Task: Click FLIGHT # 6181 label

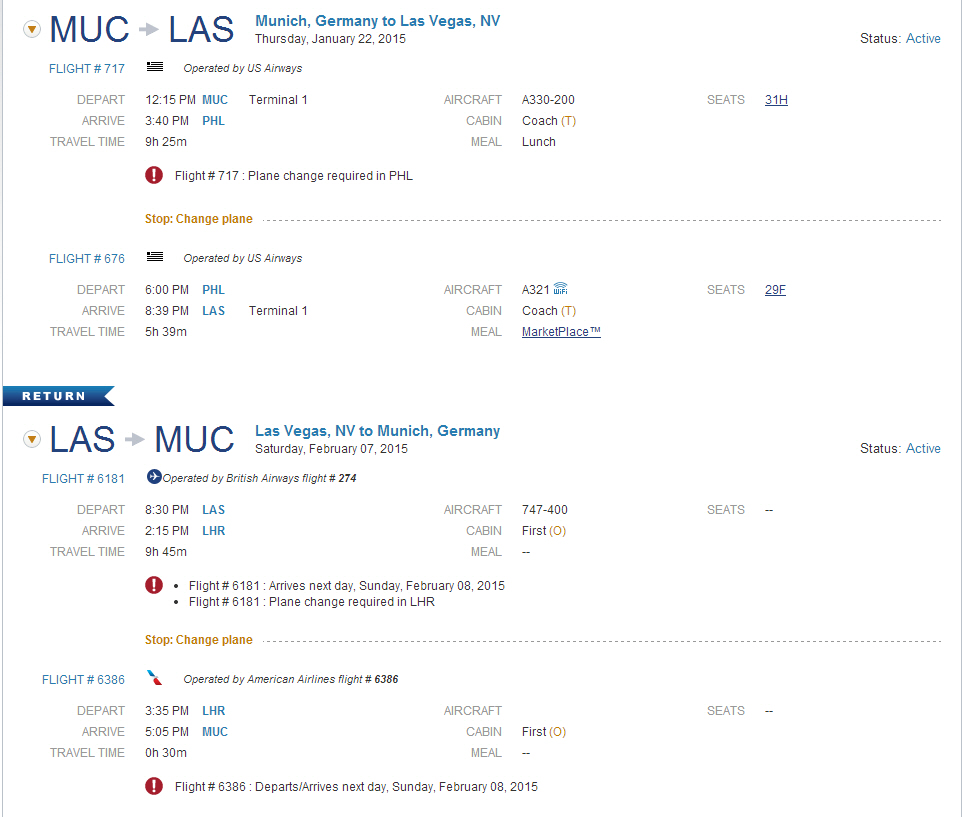Action: pyautogui.click(x=83, y=478)
